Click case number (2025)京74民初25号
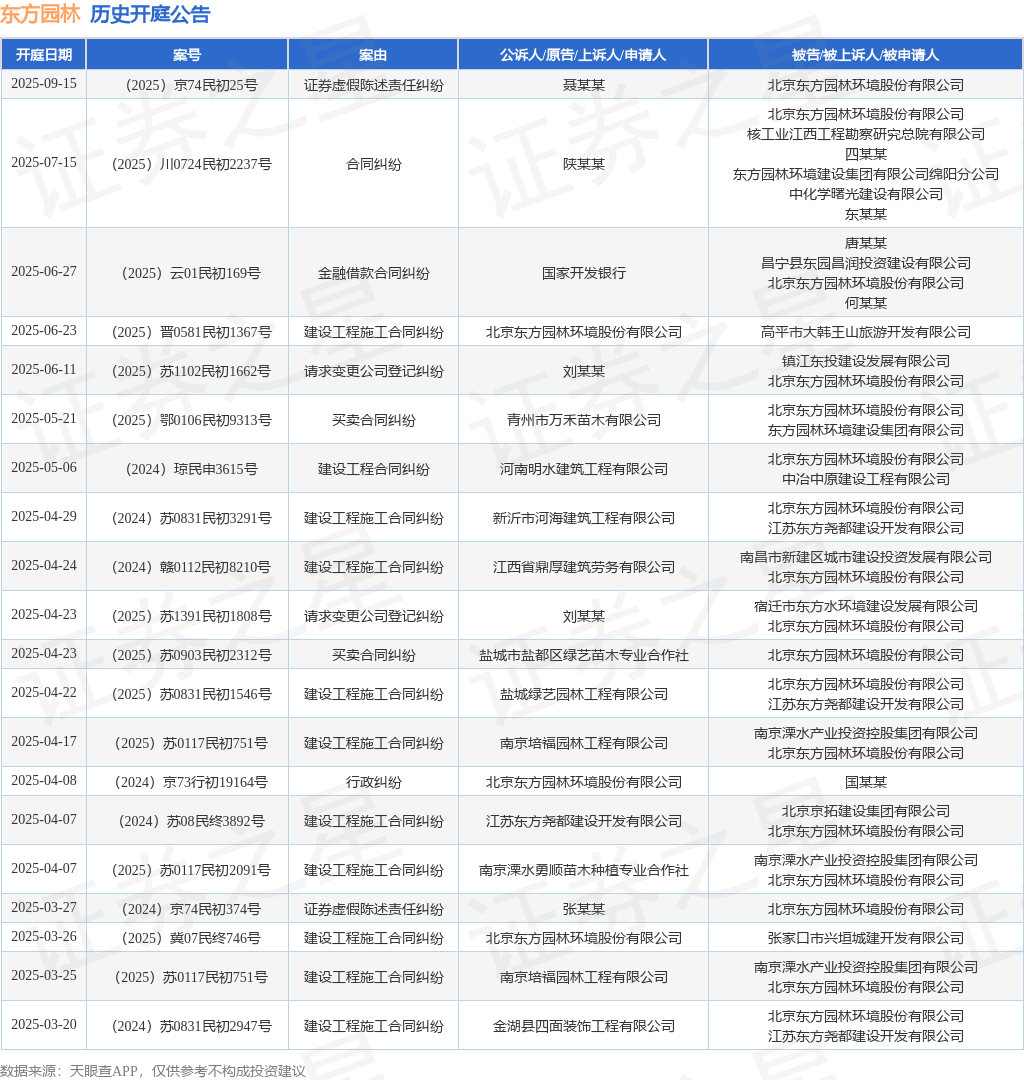Screen dimensions: 1024x1080 191,85
